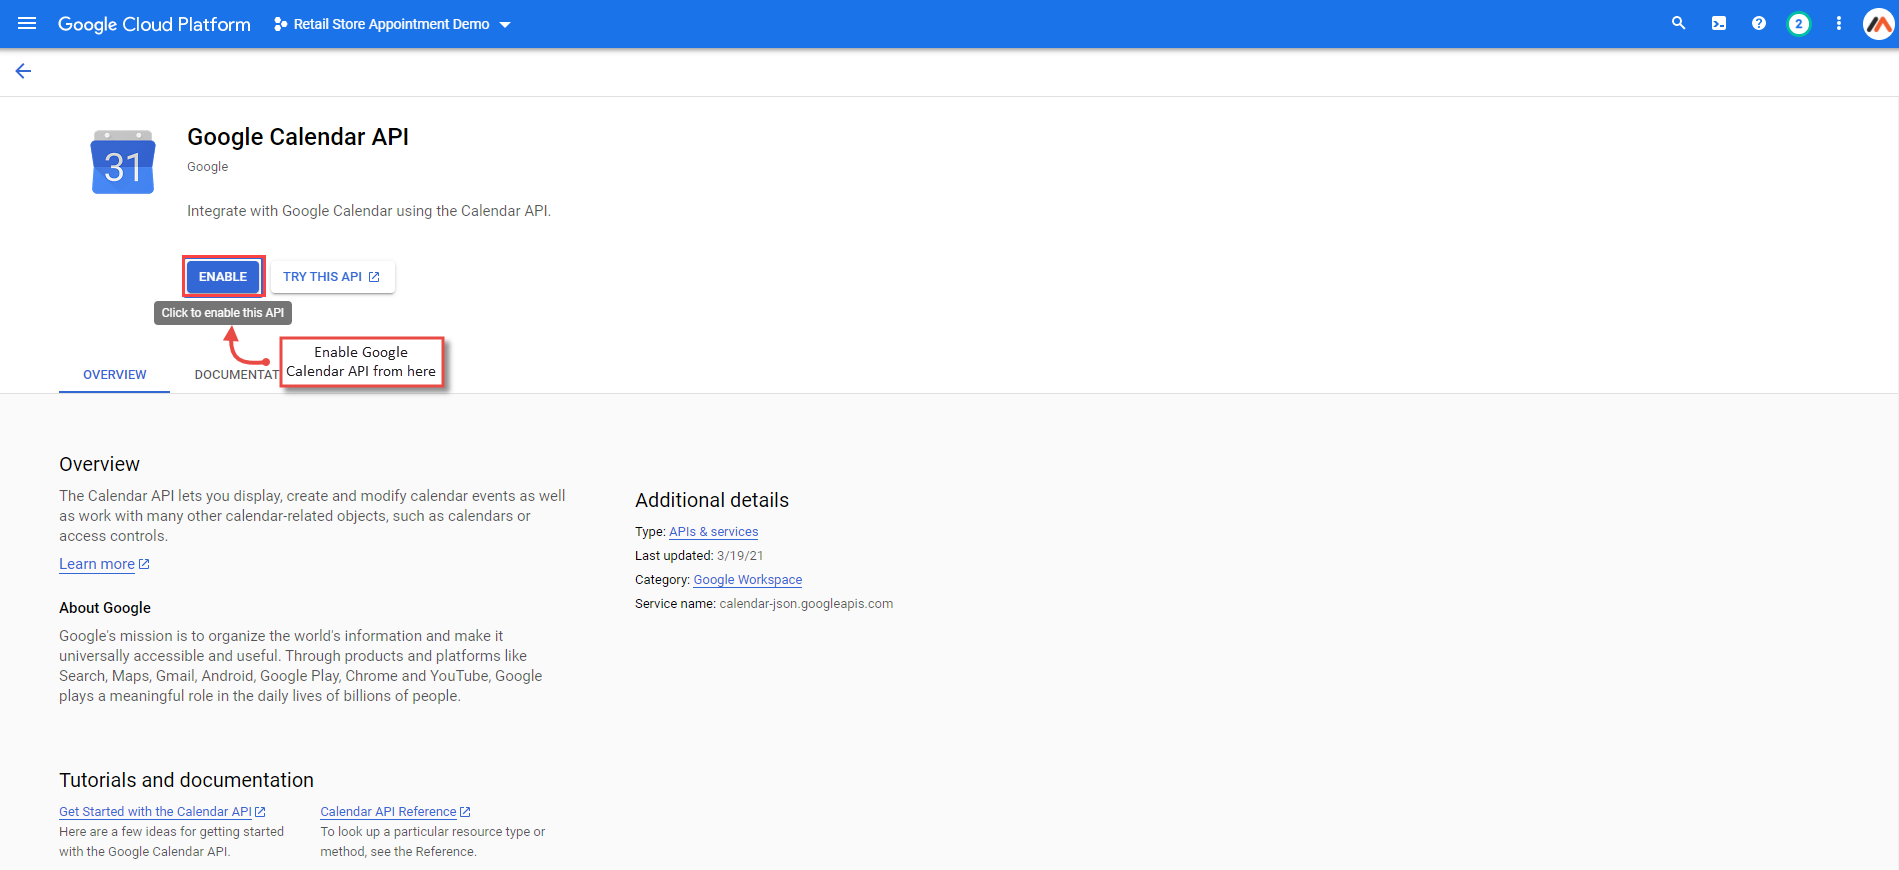The image size is (1899, 870).
Task: Click the Google Calendar 31 icon
Action: pyautogui.click(x=123, y=162)
